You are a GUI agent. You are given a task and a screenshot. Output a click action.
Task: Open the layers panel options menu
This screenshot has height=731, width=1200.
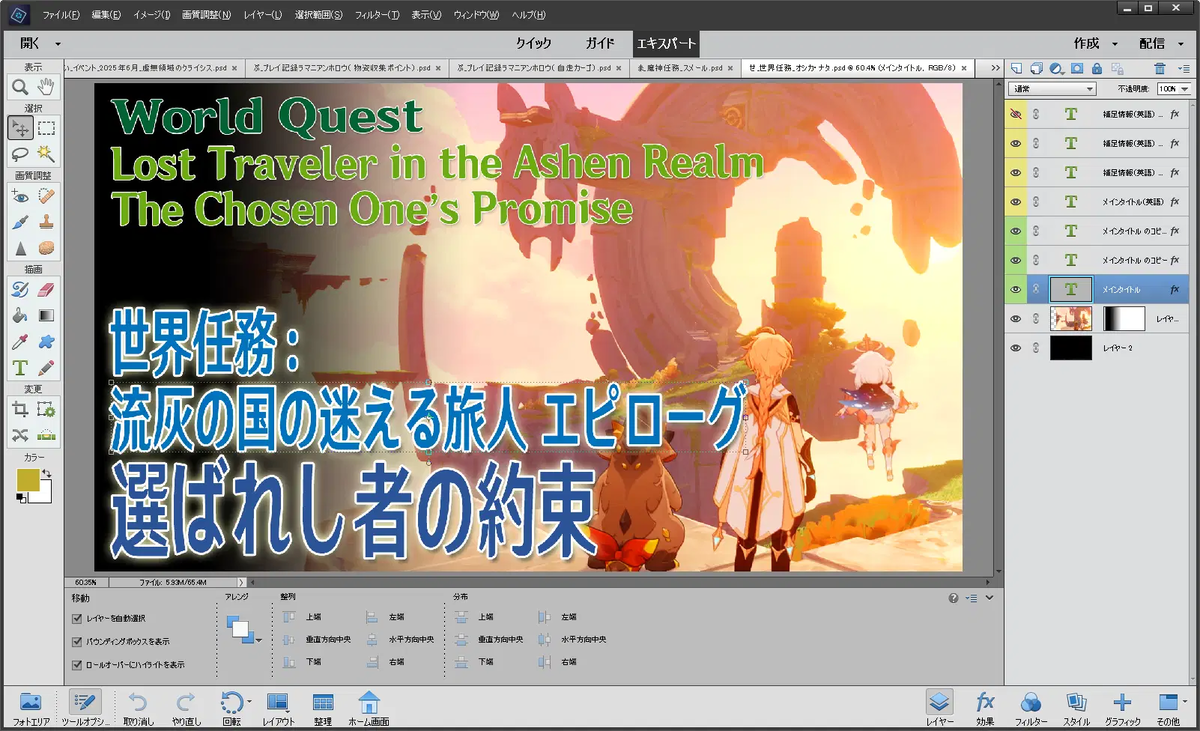tap(1183, 68)
